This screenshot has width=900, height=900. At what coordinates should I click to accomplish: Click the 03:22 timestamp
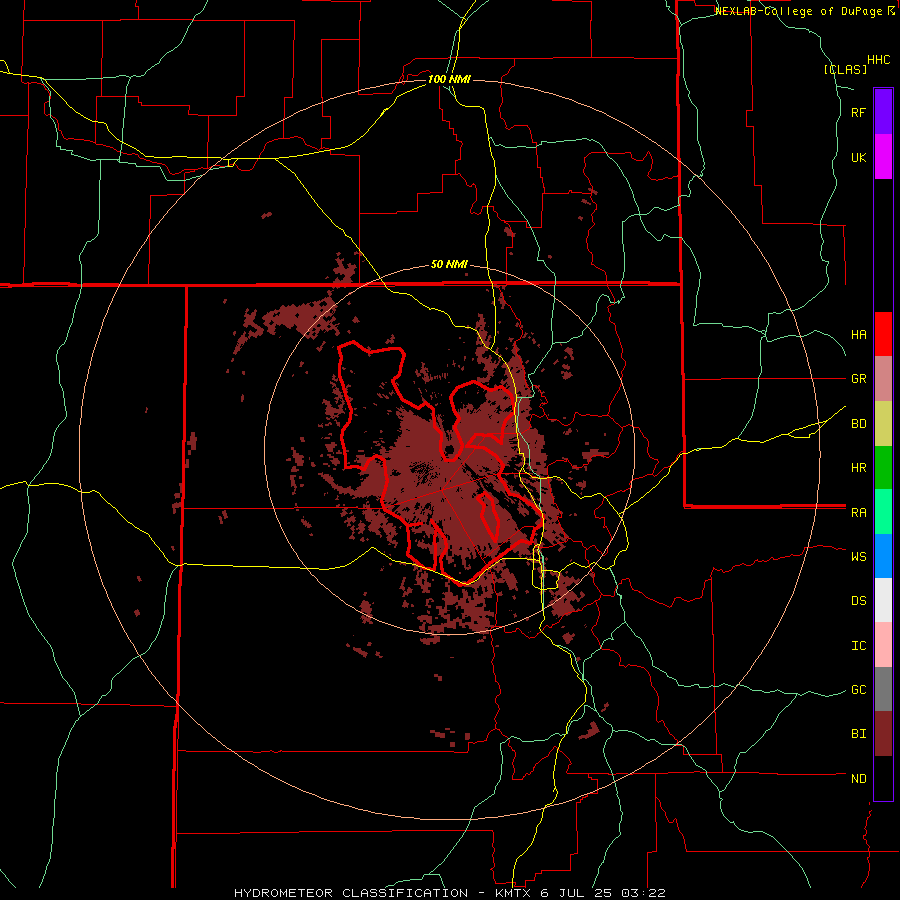pos(646,893)
